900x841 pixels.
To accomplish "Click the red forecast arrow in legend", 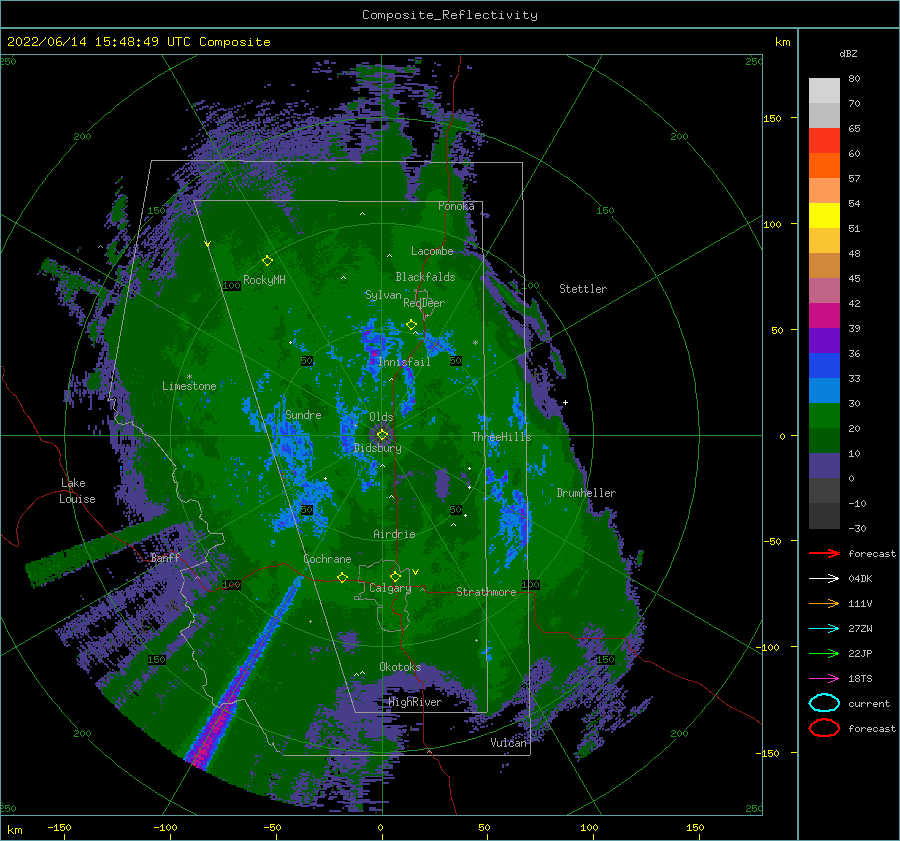I will (x=824, y=553).
